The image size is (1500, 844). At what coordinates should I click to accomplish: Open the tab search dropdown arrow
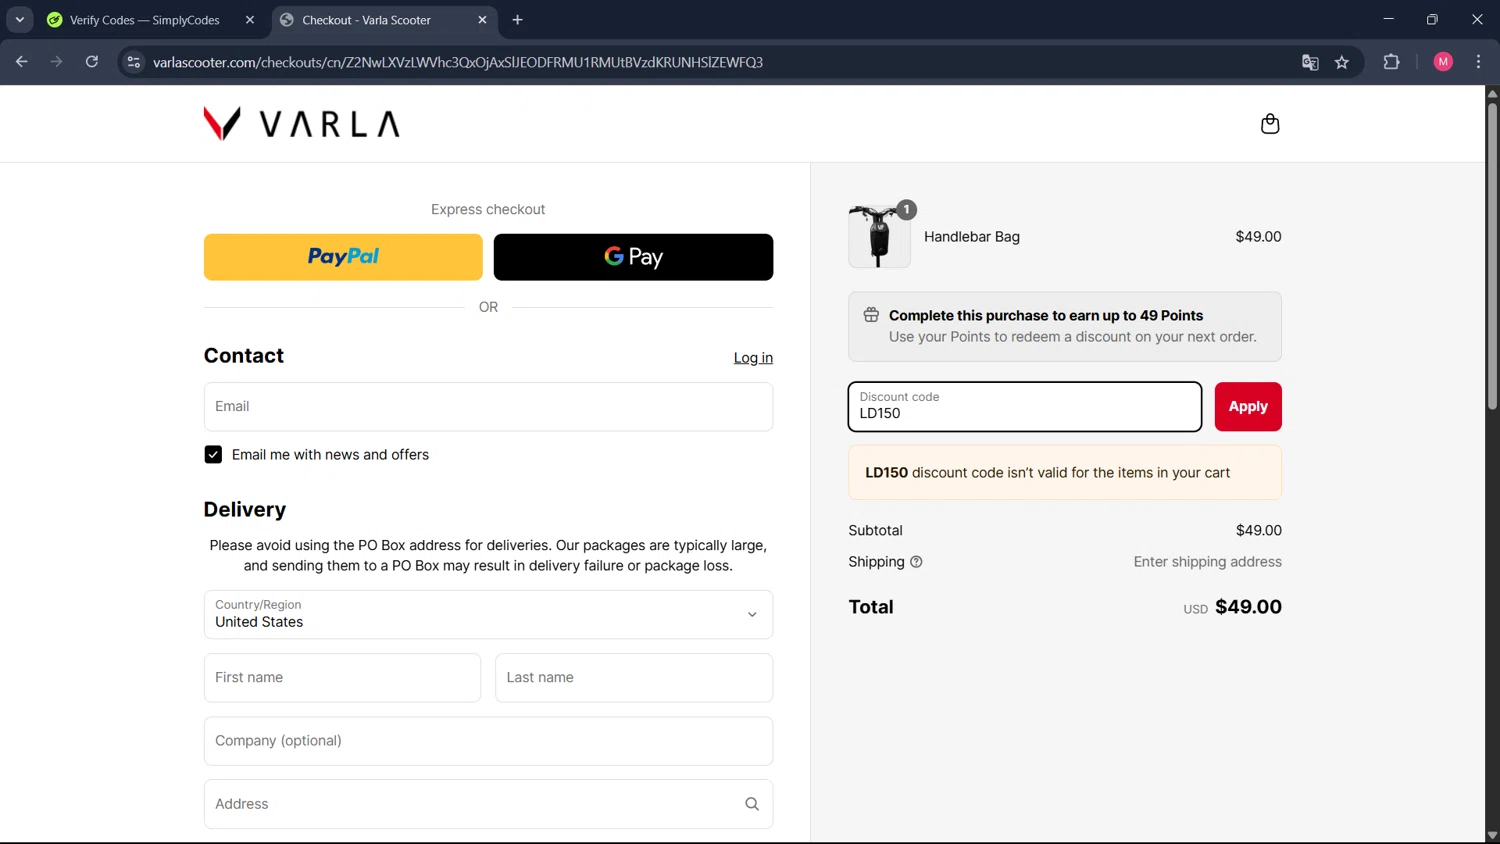click(19, 20)
